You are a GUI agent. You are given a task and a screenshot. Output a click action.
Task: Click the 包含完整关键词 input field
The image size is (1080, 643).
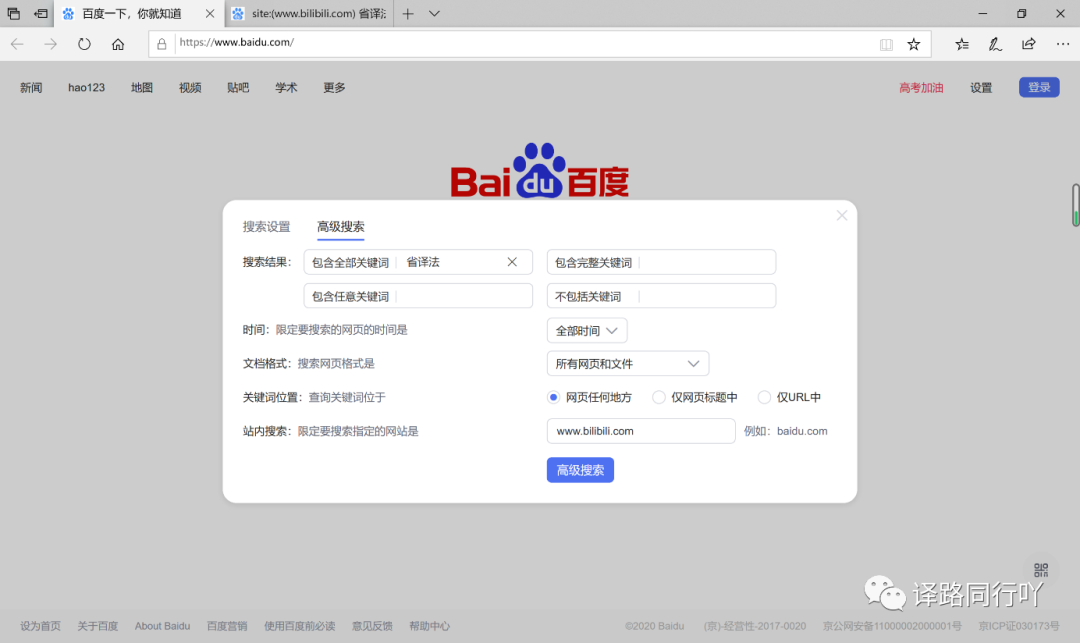pos(661,262)
